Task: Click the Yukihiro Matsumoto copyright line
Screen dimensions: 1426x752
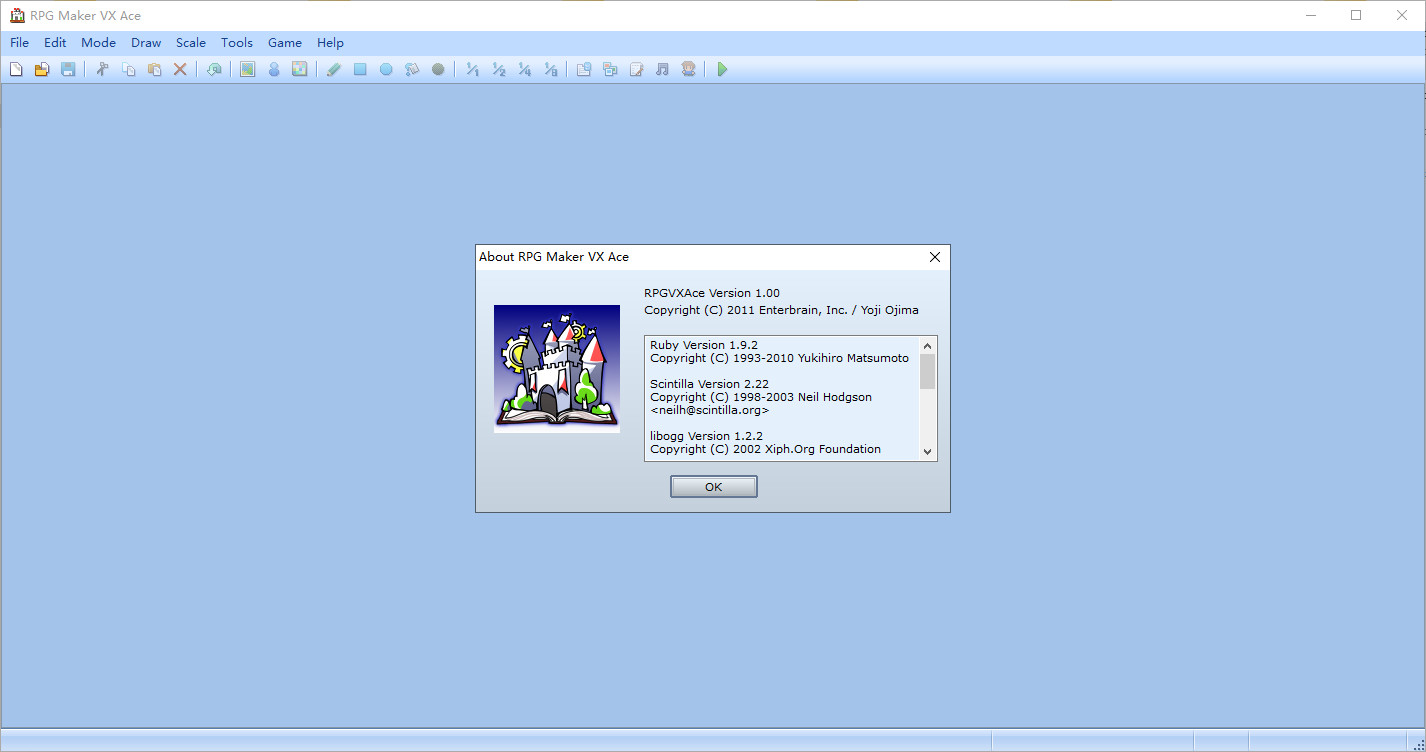Action: [780, 358]
